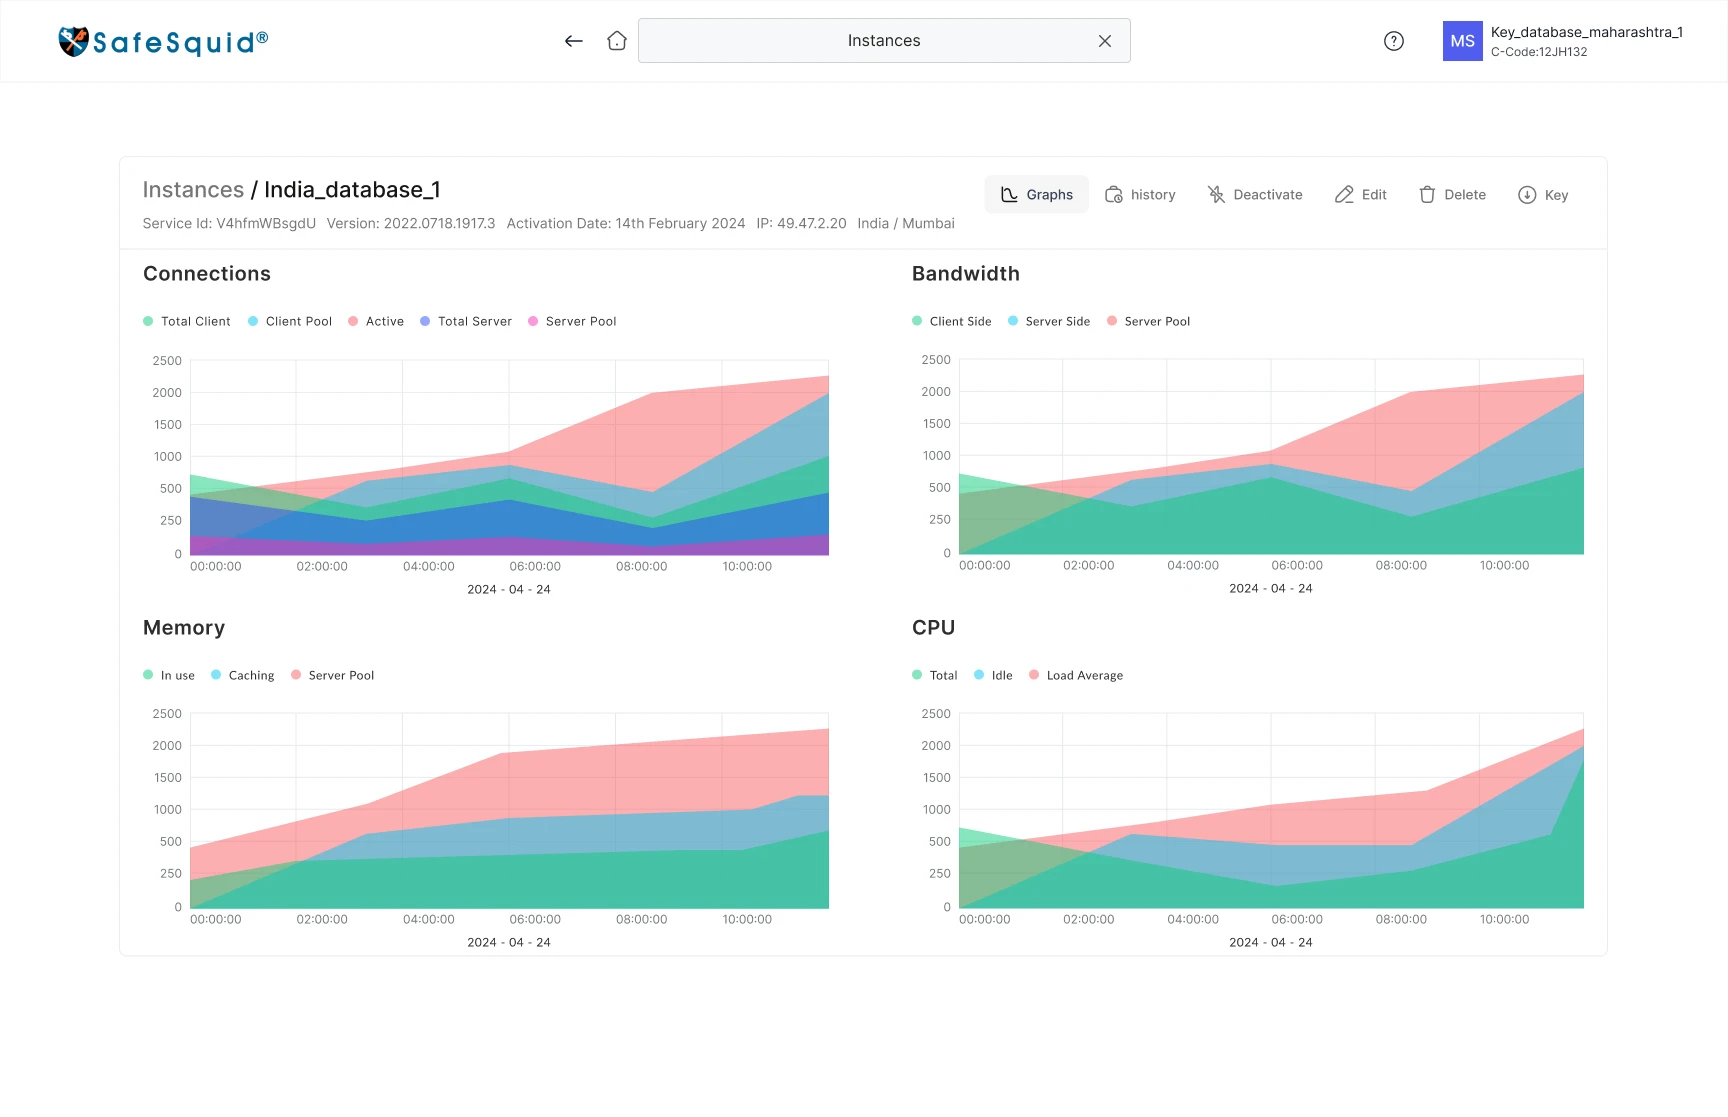
Task: Click Activation Date 14th February 2024
Action: [x=626, y=223]
